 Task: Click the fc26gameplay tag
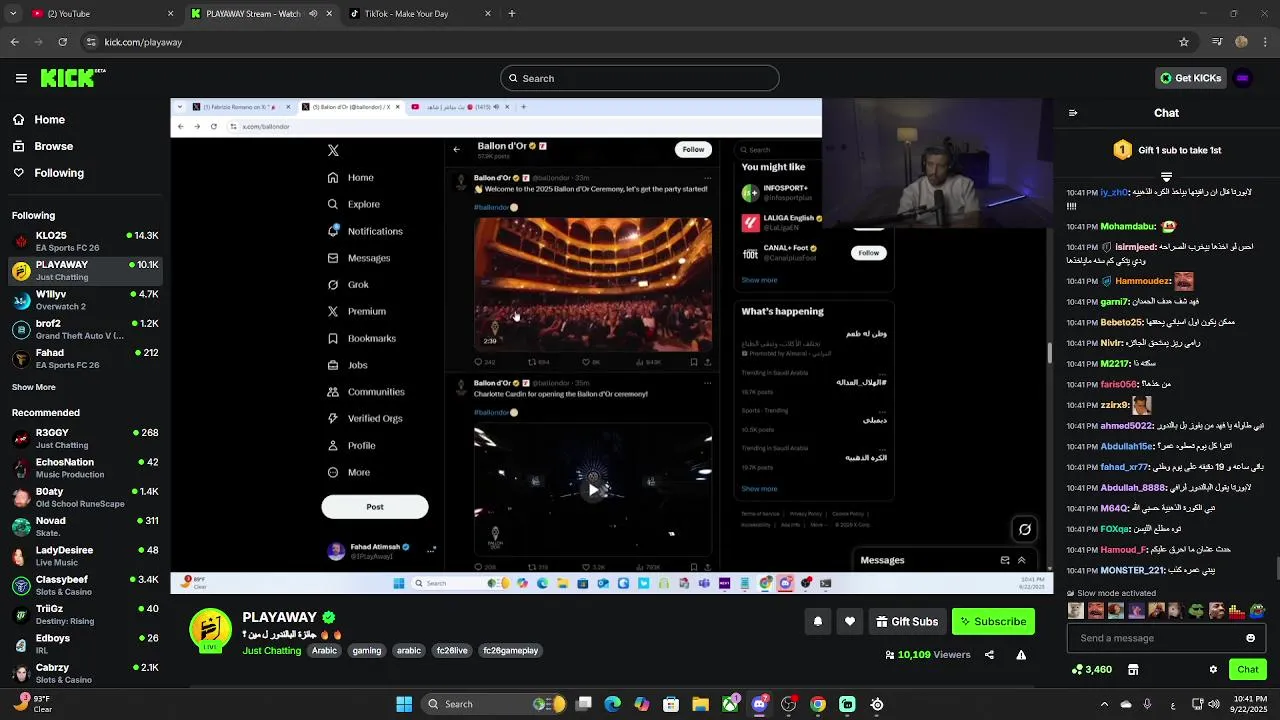(x=511, y=650)
